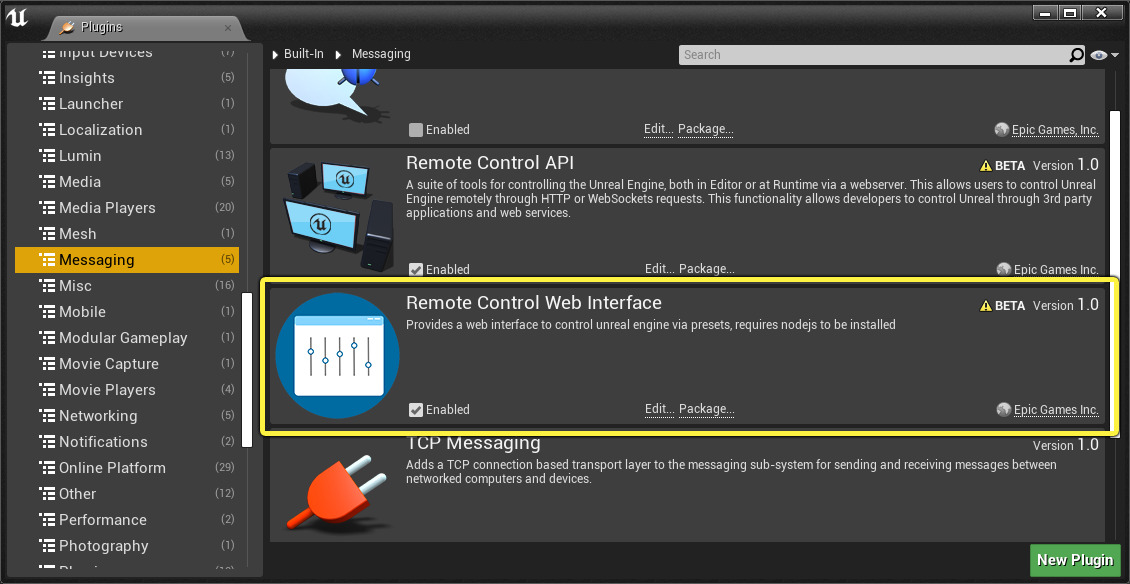Click the Networking category list icon
Image resolution: width=1130 pixels, height=584 pixels.
coord(47,415)
